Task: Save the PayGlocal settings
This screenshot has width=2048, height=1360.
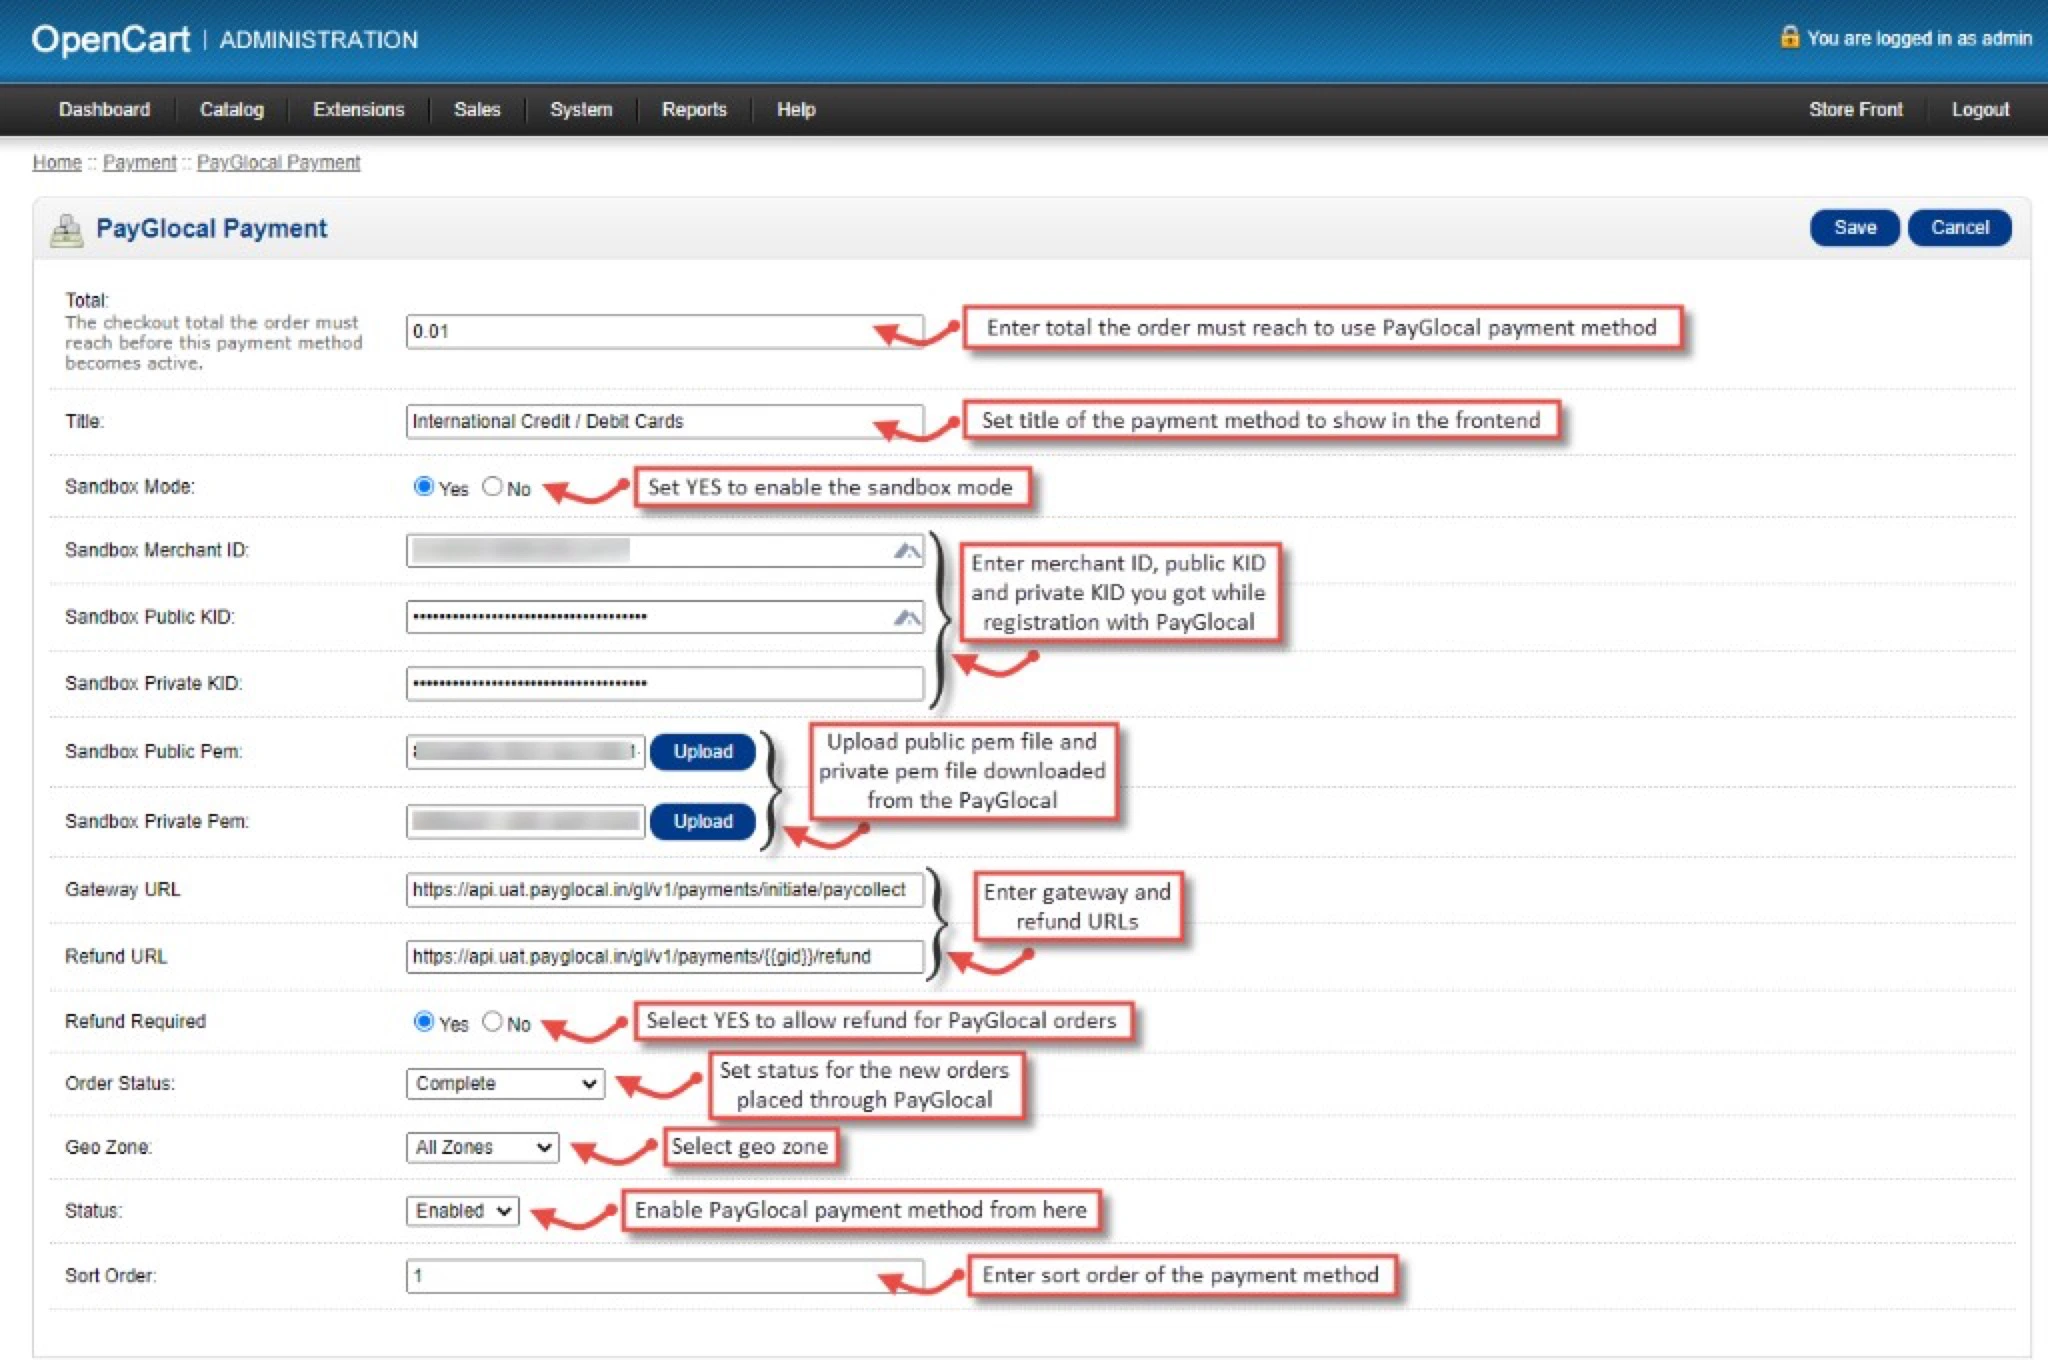Action: pyautogui.click(x=1854, y=228)
